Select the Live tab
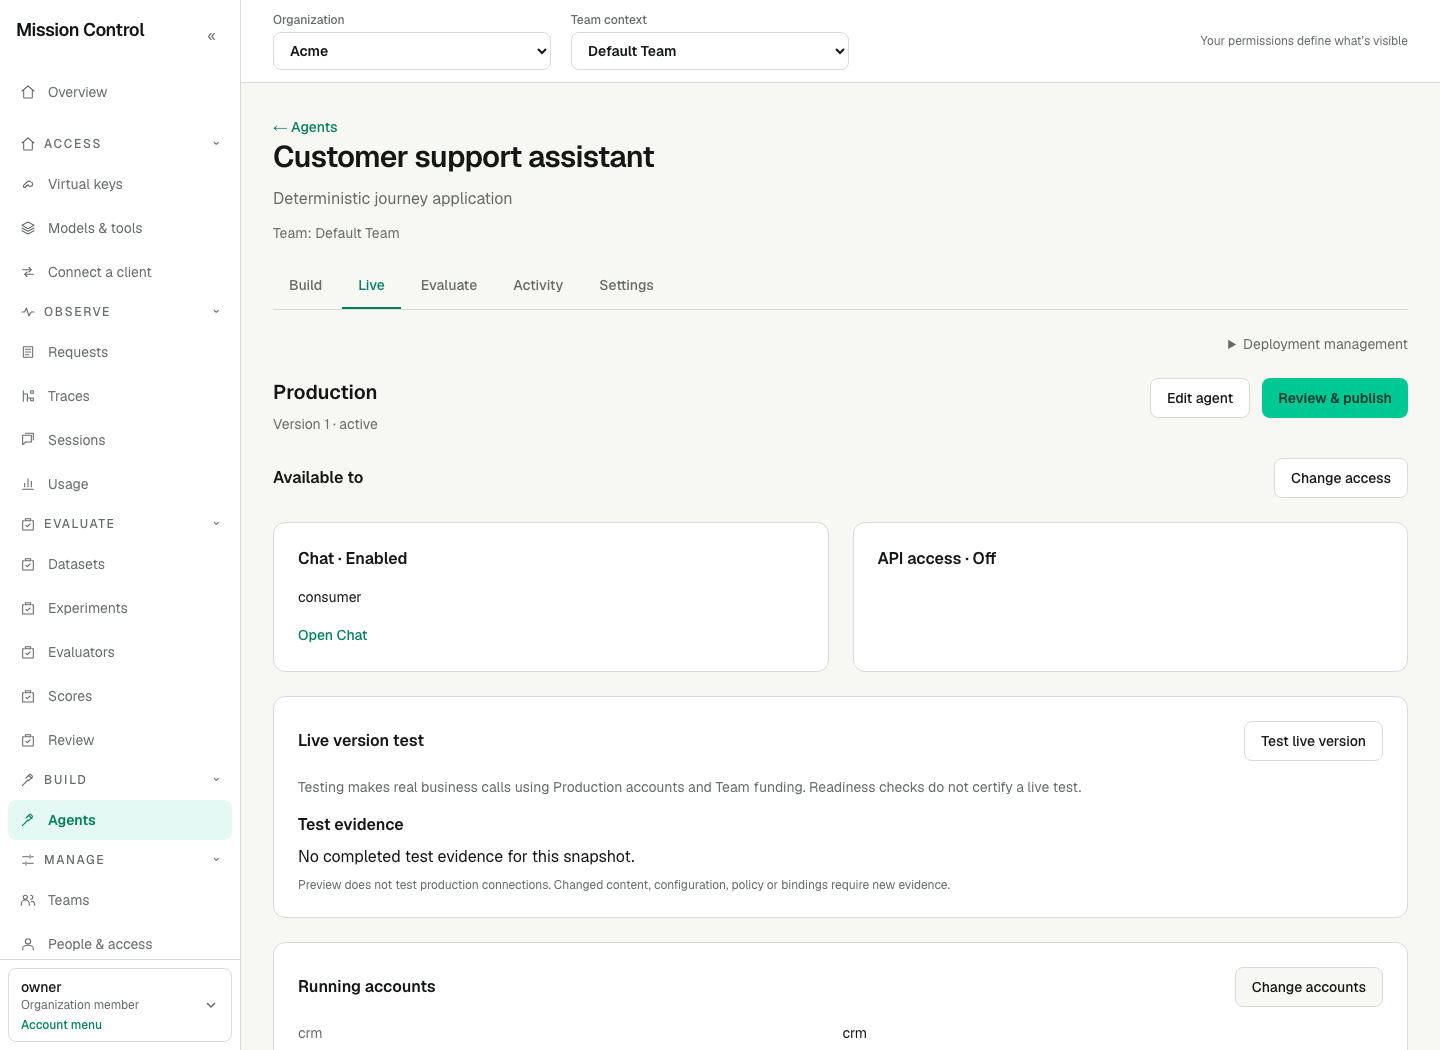The width and height of the screenshot is (1440, 1050). [371, 285]
